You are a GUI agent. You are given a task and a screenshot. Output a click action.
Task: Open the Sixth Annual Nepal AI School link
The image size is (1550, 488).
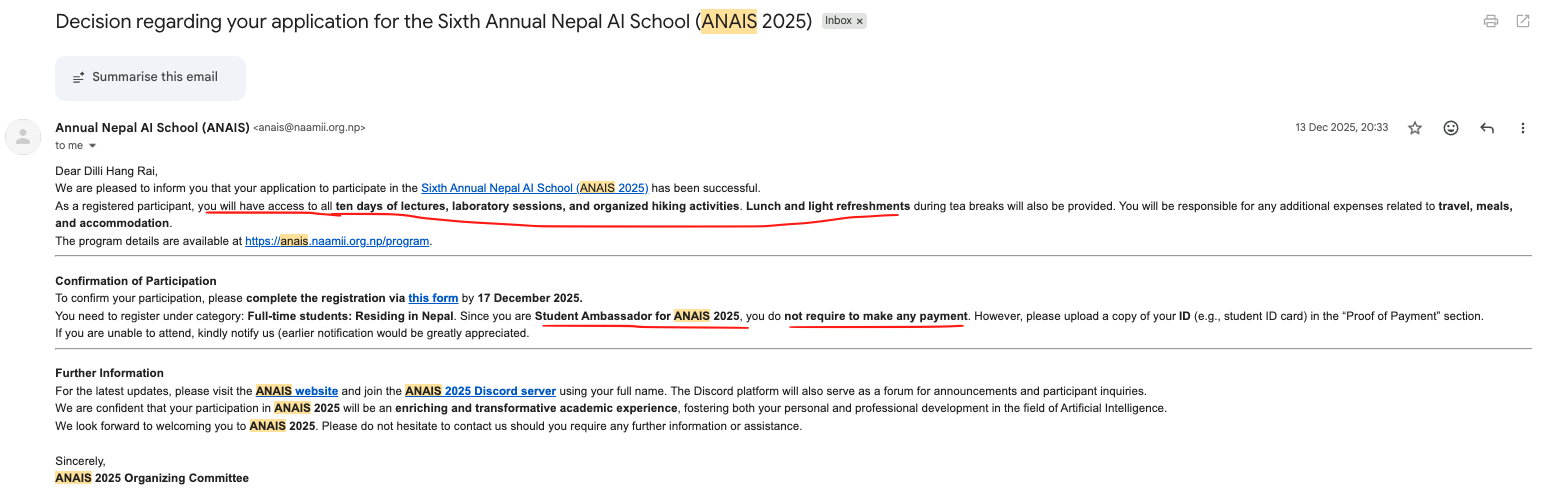pyautogui.click(x=535, y=188)
